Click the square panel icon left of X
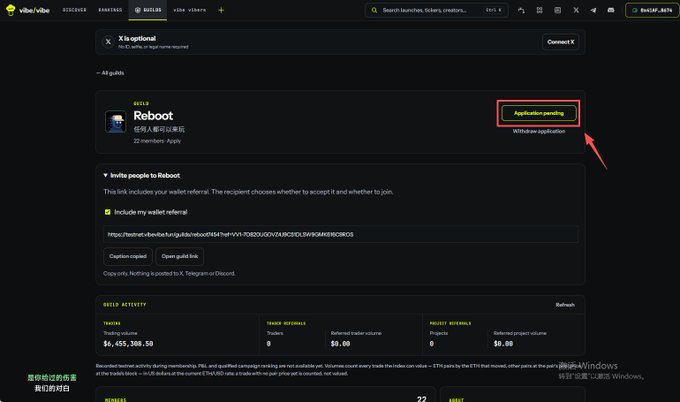 pyautogui.click(x=558, y=10)
